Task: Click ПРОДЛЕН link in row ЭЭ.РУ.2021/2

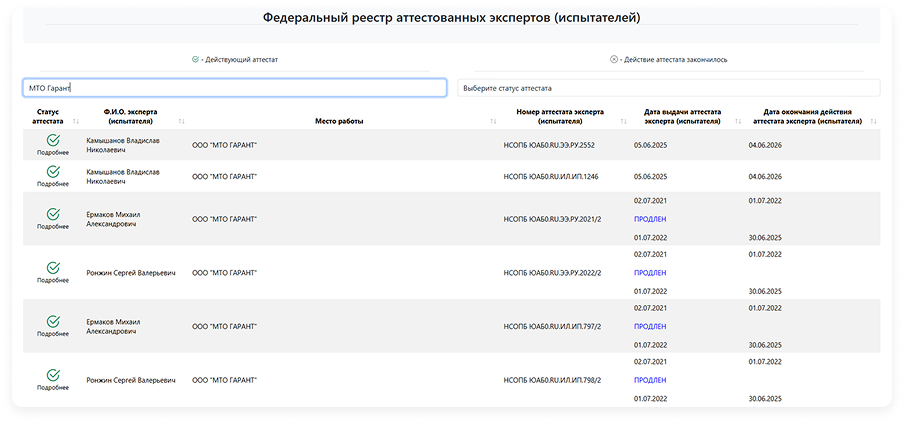Action: pos(650,219)
